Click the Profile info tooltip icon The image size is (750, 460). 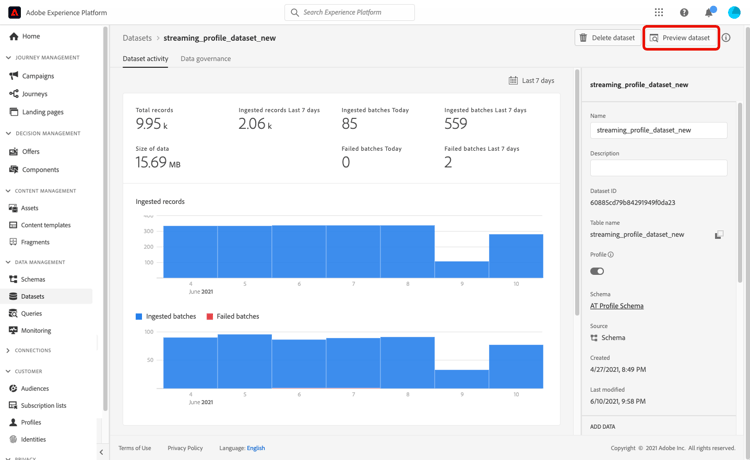tap(611, 255)
